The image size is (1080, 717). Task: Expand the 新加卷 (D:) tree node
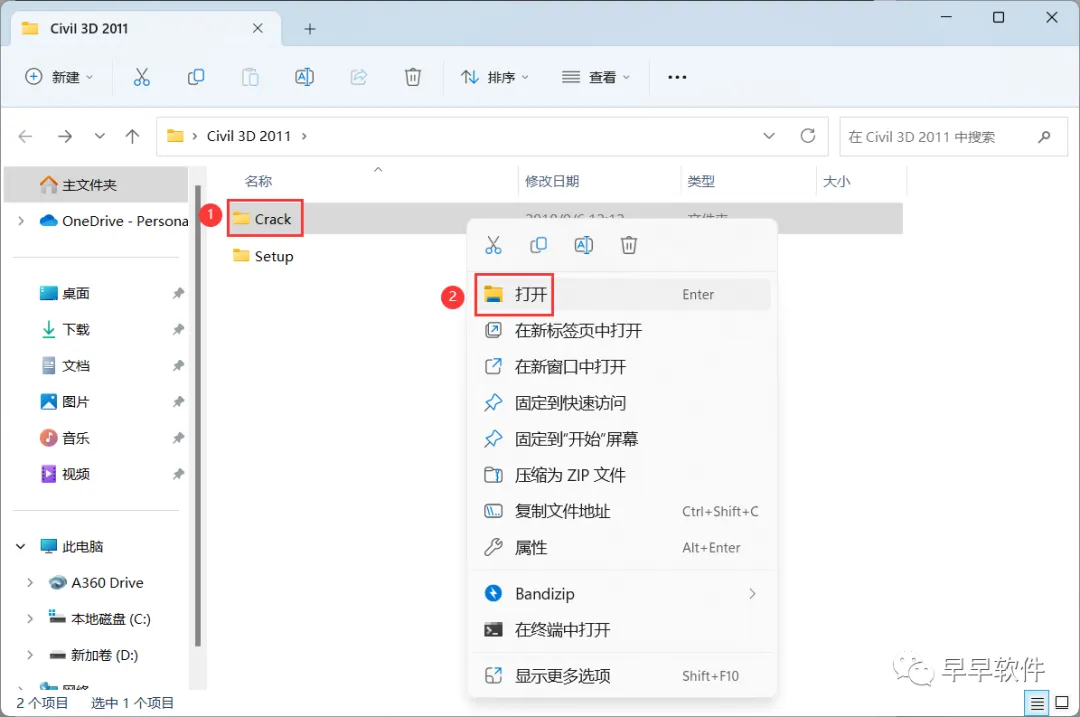click(x=30, y=655)
